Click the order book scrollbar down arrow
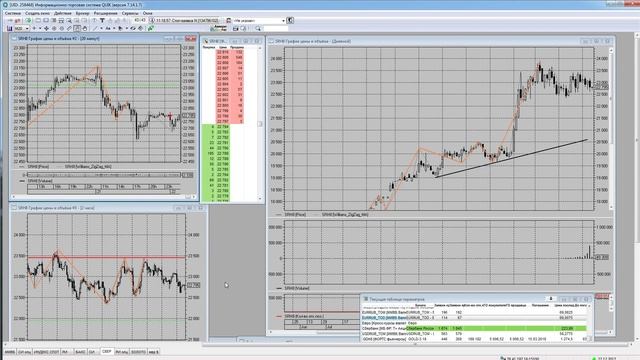The height and width of the screenshot is (360, 640). [260, 199]
